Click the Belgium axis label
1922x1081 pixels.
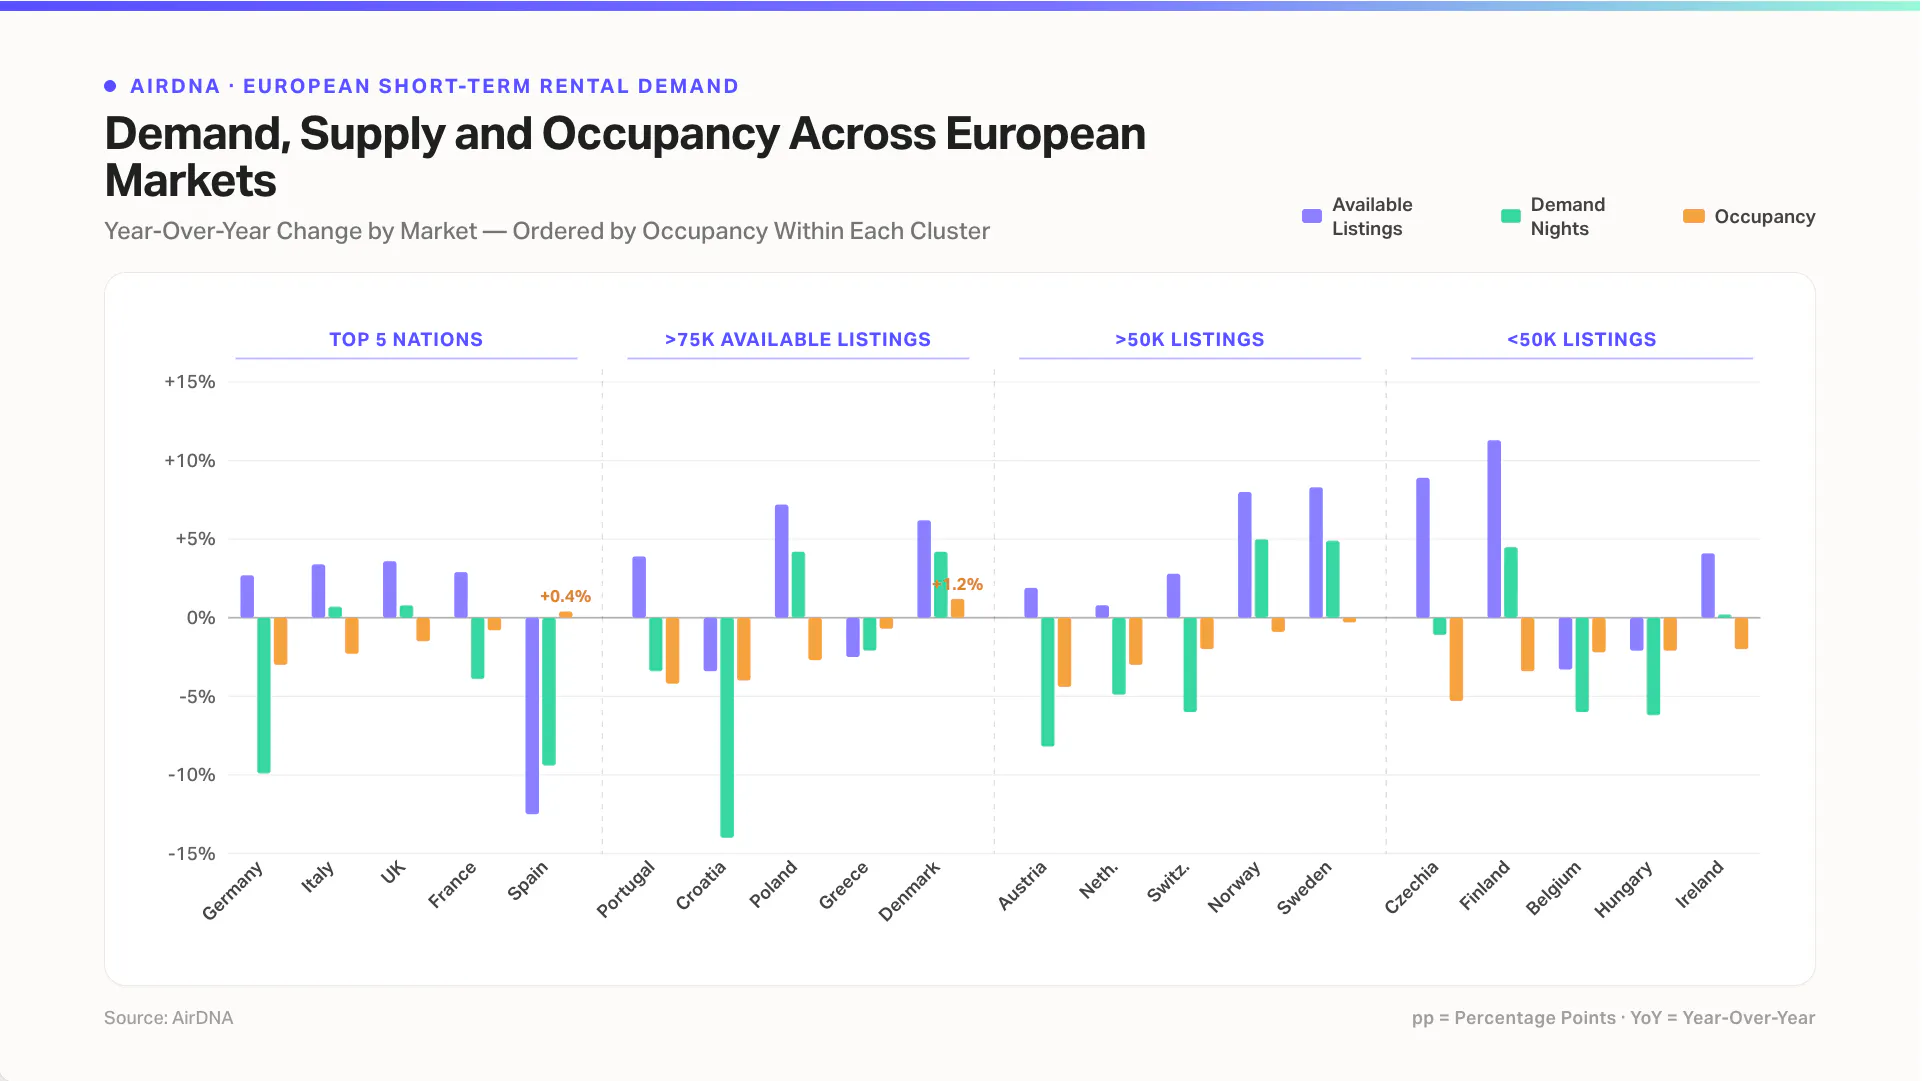click(x=1554, y=888)
